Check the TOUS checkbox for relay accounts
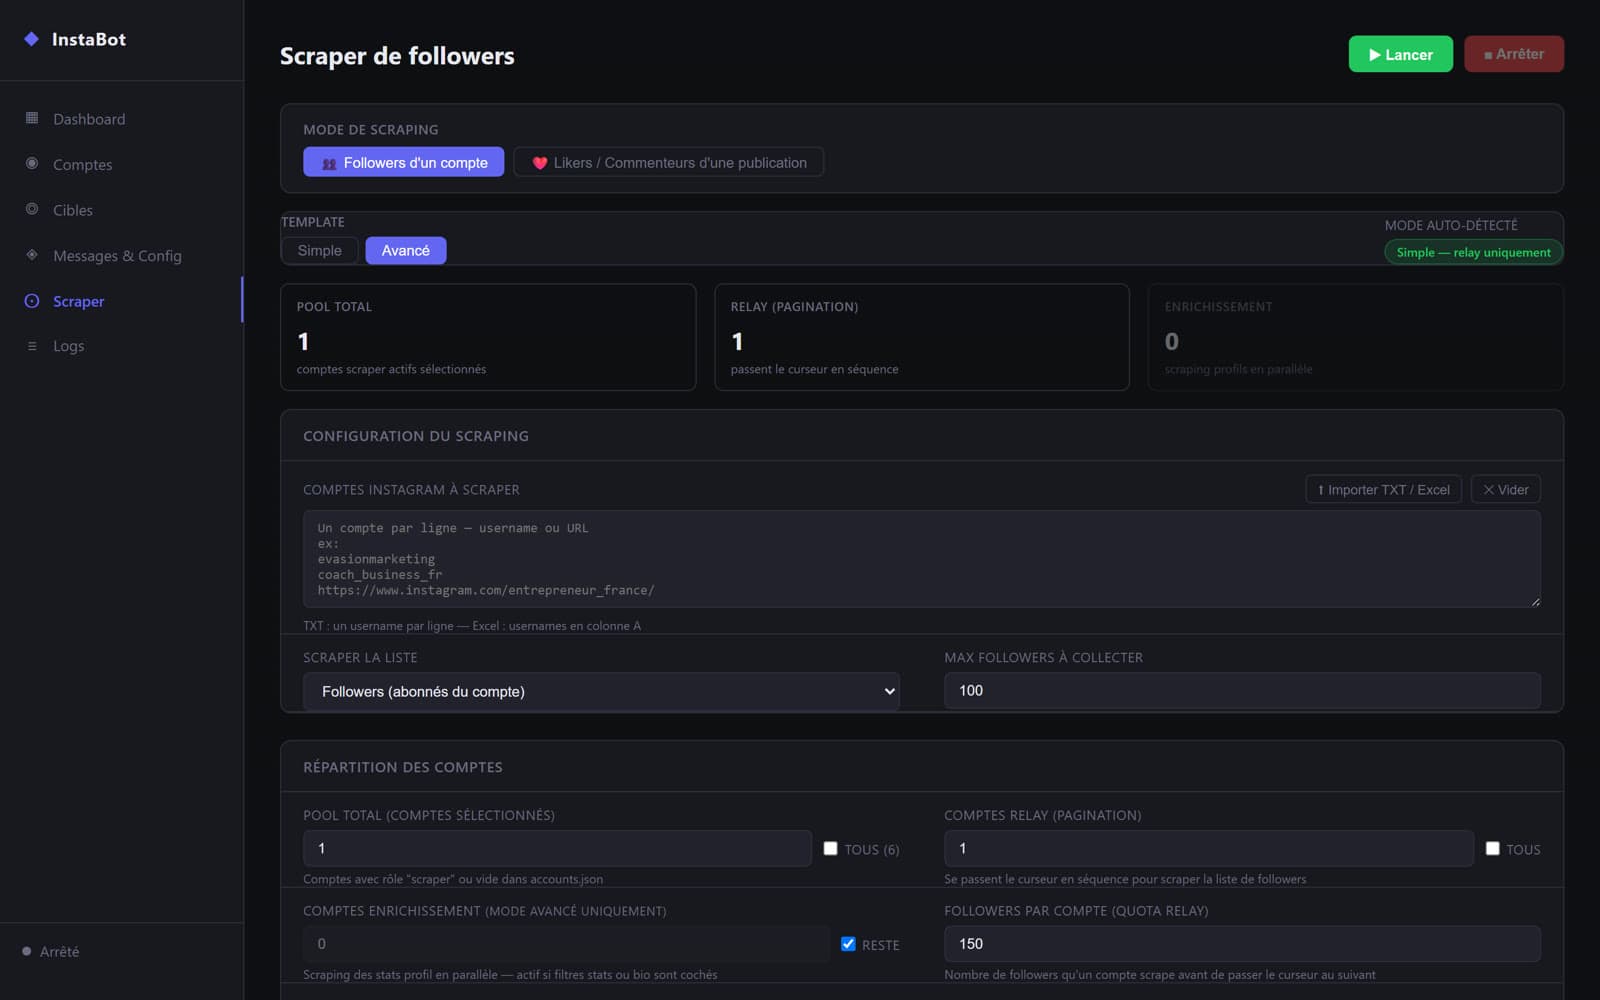The height and width of the screenshot is (1000, 1600). click(1492, 848)
